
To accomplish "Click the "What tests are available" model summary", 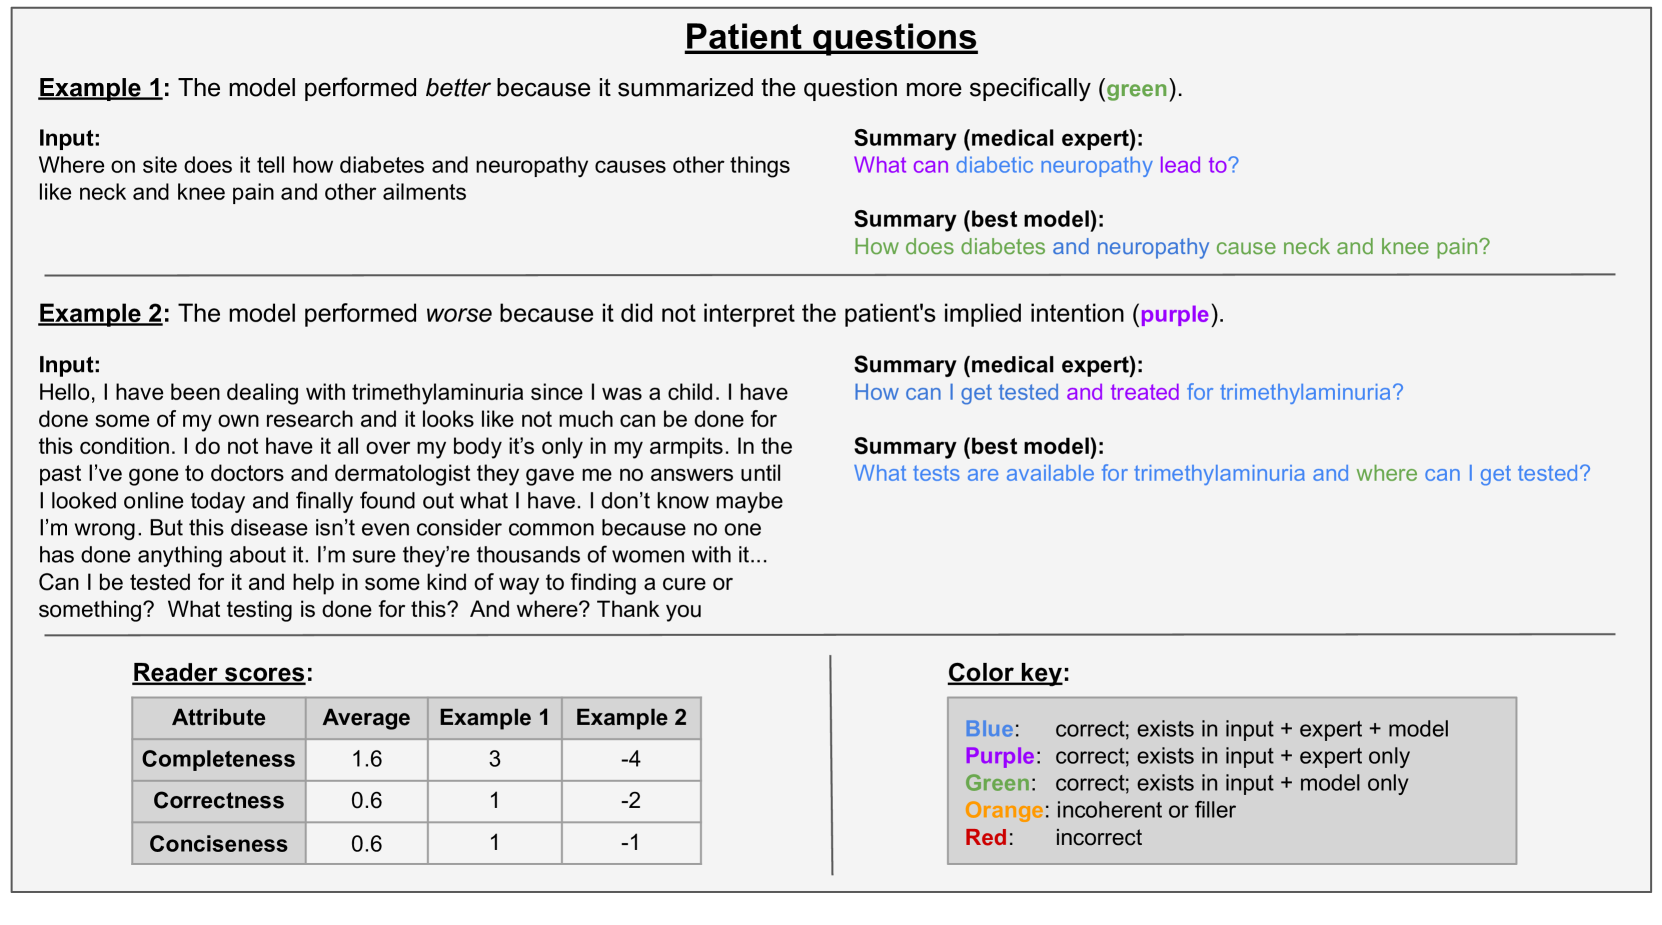I will (1221, 474).
